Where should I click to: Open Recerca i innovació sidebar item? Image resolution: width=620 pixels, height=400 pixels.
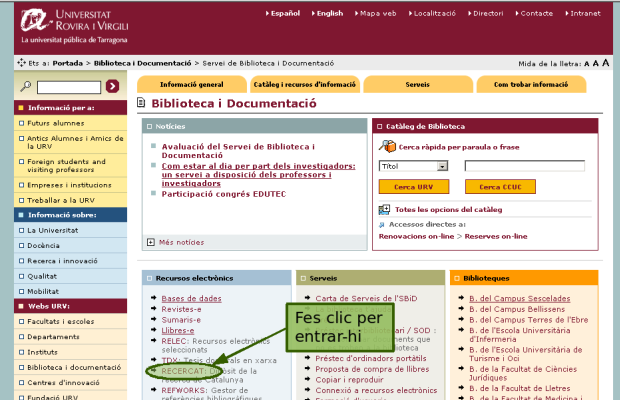coord(70,261)
